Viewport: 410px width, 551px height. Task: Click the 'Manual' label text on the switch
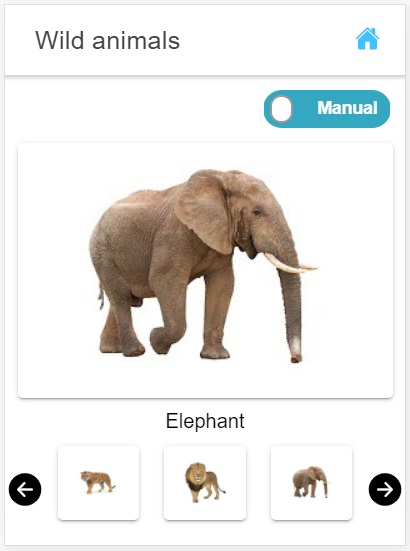pos(347,108)
